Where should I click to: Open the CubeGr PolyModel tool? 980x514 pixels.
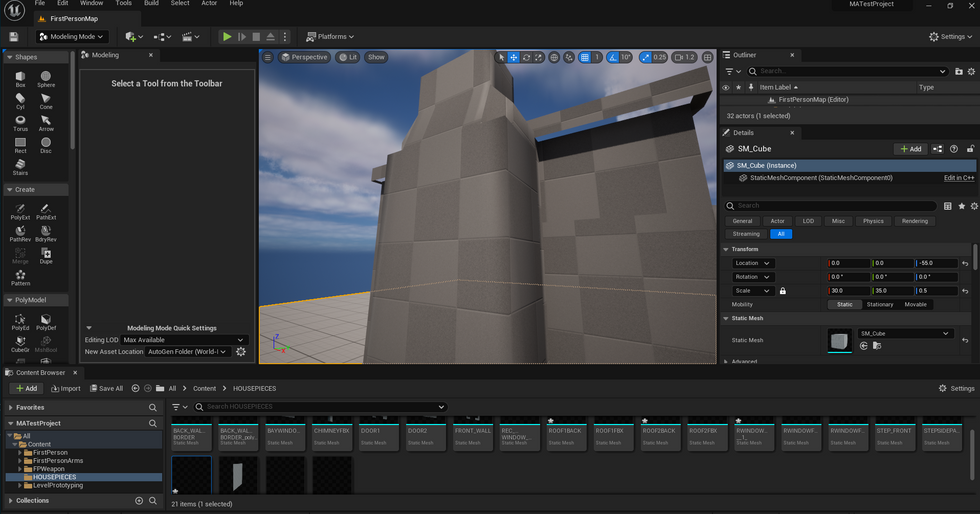coord(20,343)
